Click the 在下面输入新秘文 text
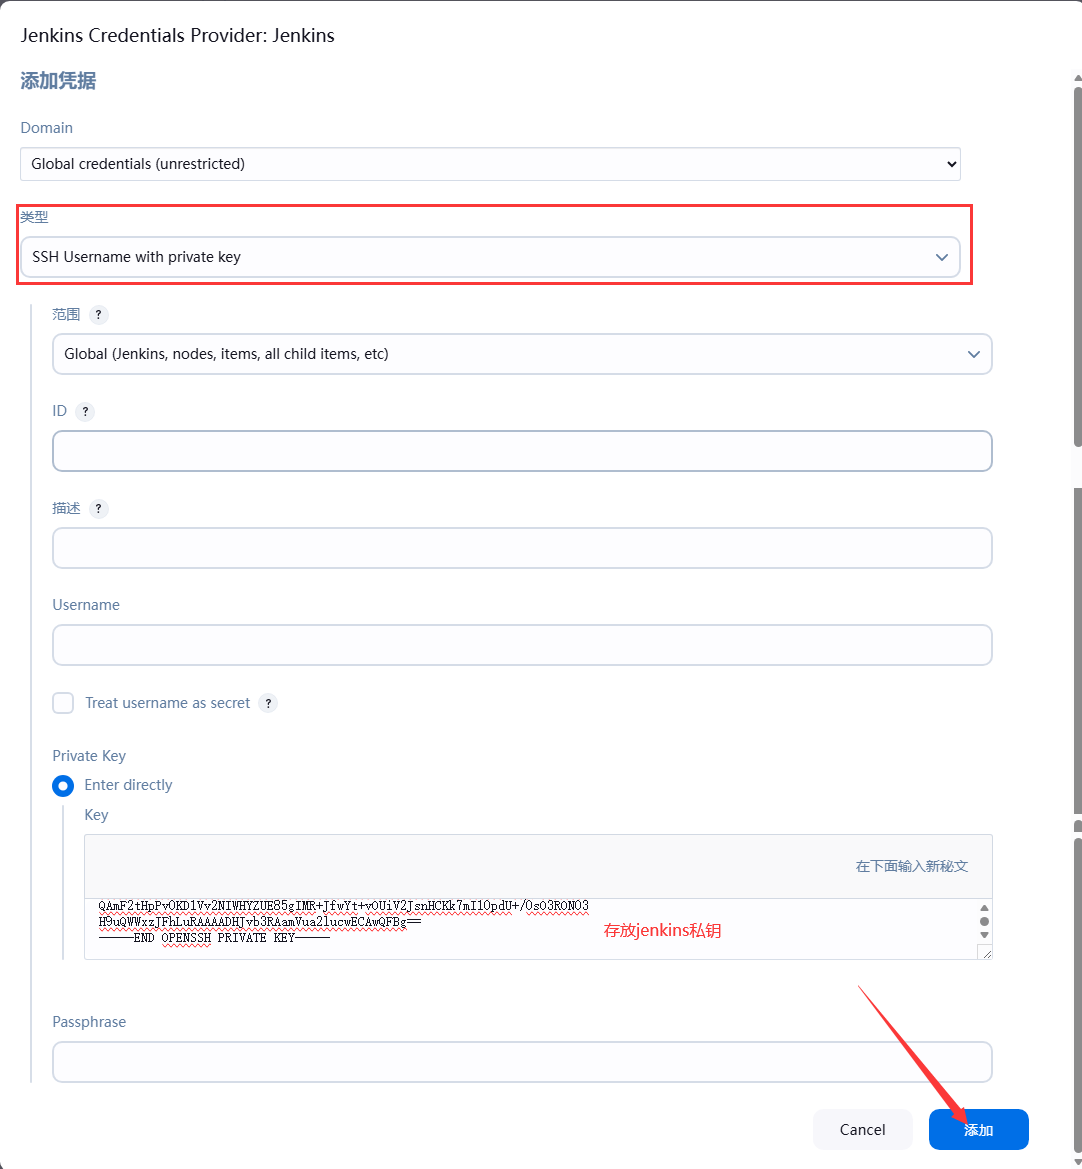This screenshot has width=1082, height=1169. (x=911, y=866)
